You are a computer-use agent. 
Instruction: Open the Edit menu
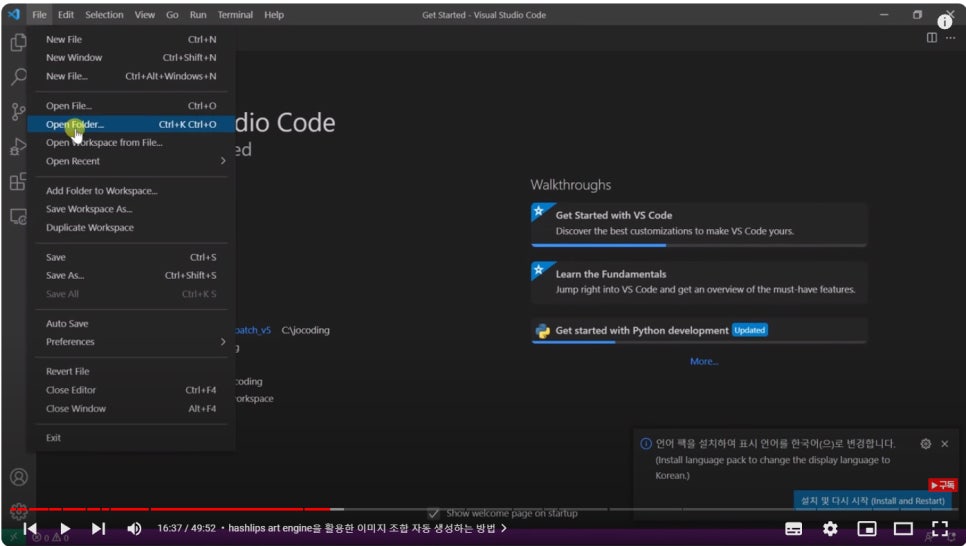(65, 15)
